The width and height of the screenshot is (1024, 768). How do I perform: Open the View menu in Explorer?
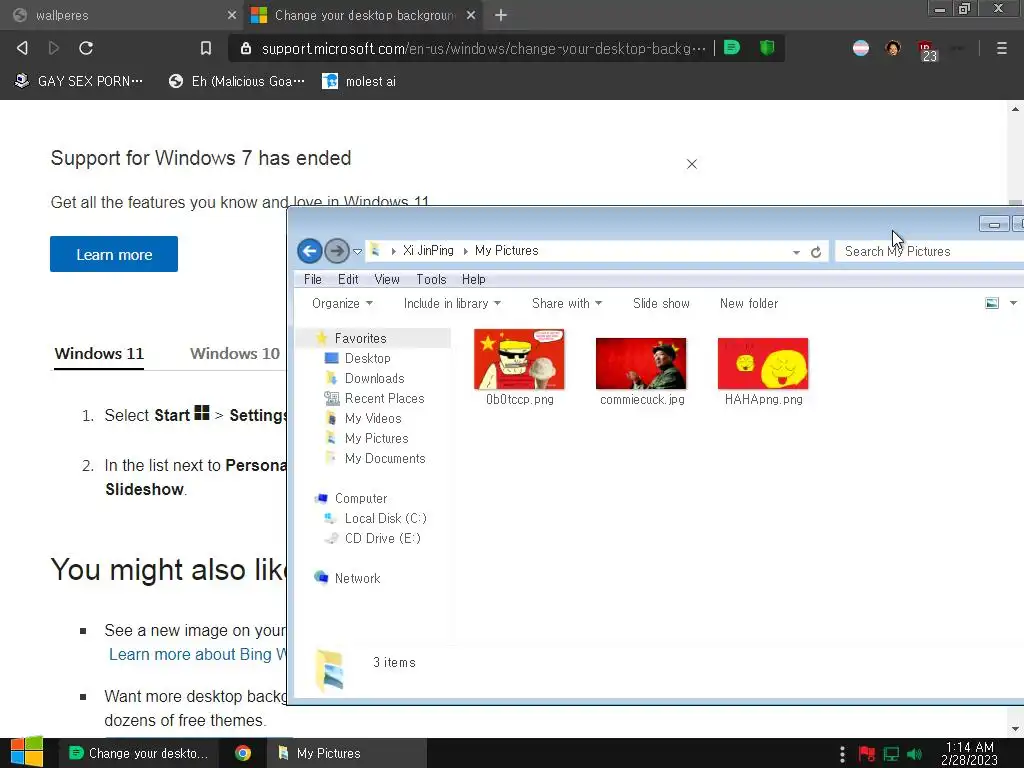[x=387, y=279]
